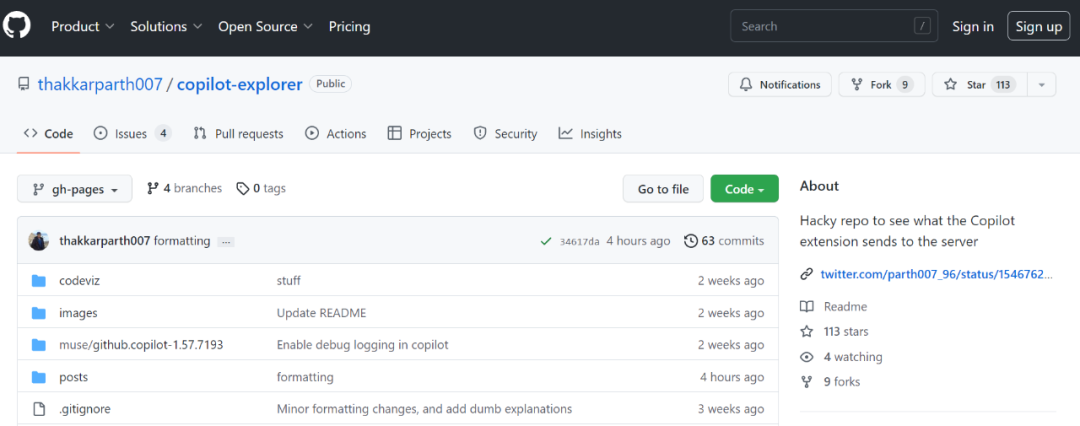Expand the Product menu
The image size is (1080, 426).
point(83,27)
